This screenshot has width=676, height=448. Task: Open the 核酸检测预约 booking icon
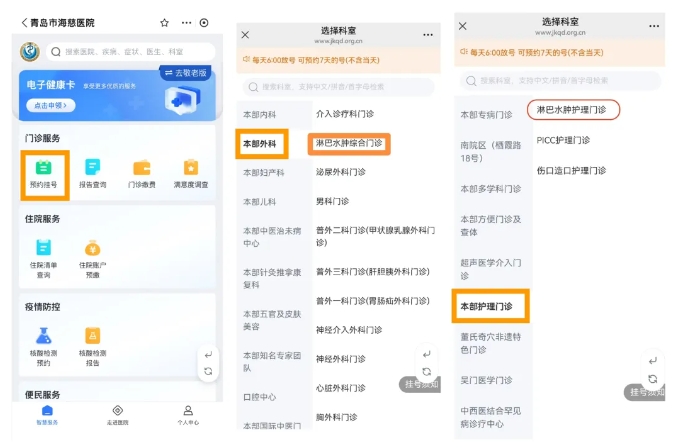coord(44,343)
